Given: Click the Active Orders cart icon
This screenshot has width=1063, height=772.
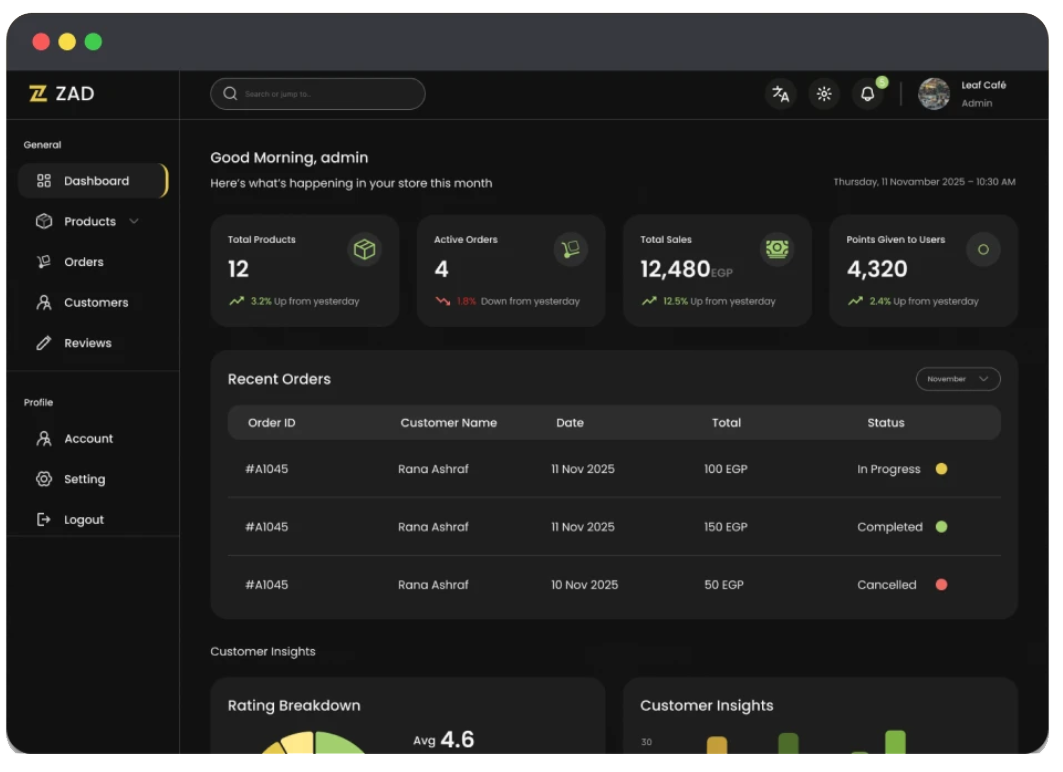Looking at the screenshot, I should point(571,250).
